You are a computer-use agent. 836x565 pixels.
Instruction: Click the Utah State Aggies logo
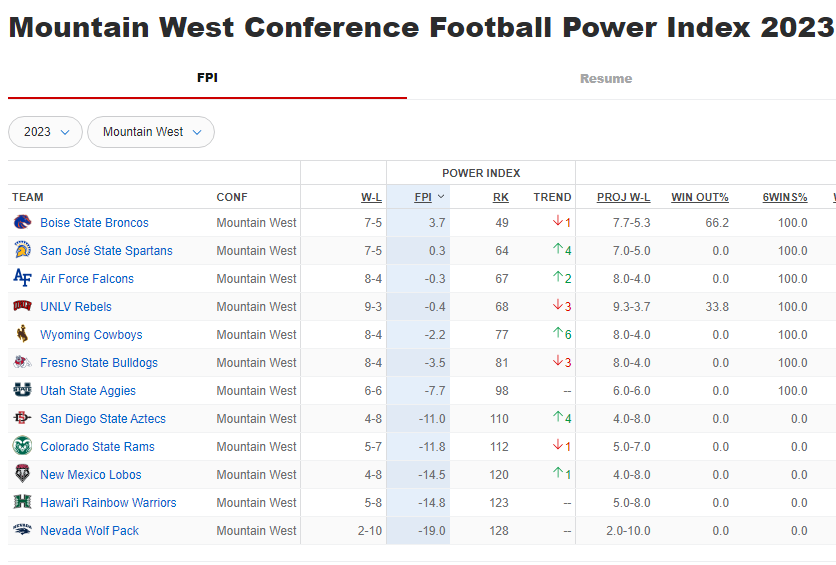click(x=22, y=390)
